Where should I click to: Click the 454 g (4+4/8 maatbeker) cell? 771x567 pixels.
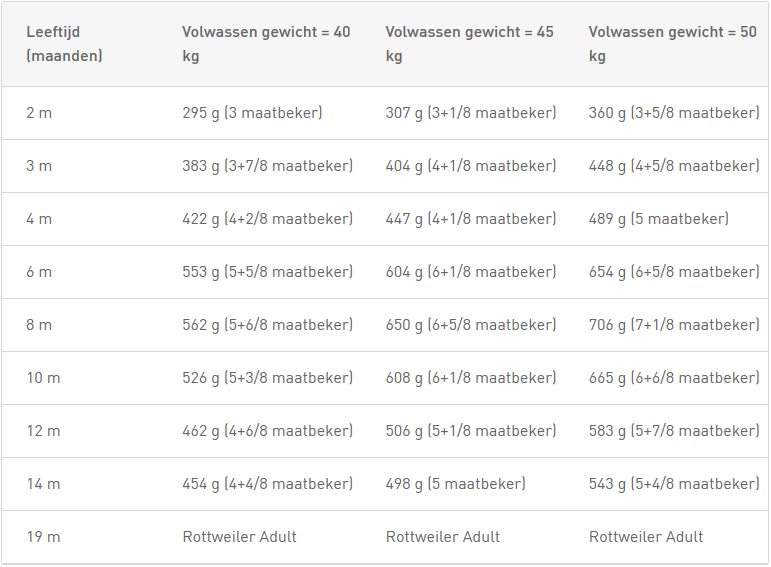coord(267,484)
